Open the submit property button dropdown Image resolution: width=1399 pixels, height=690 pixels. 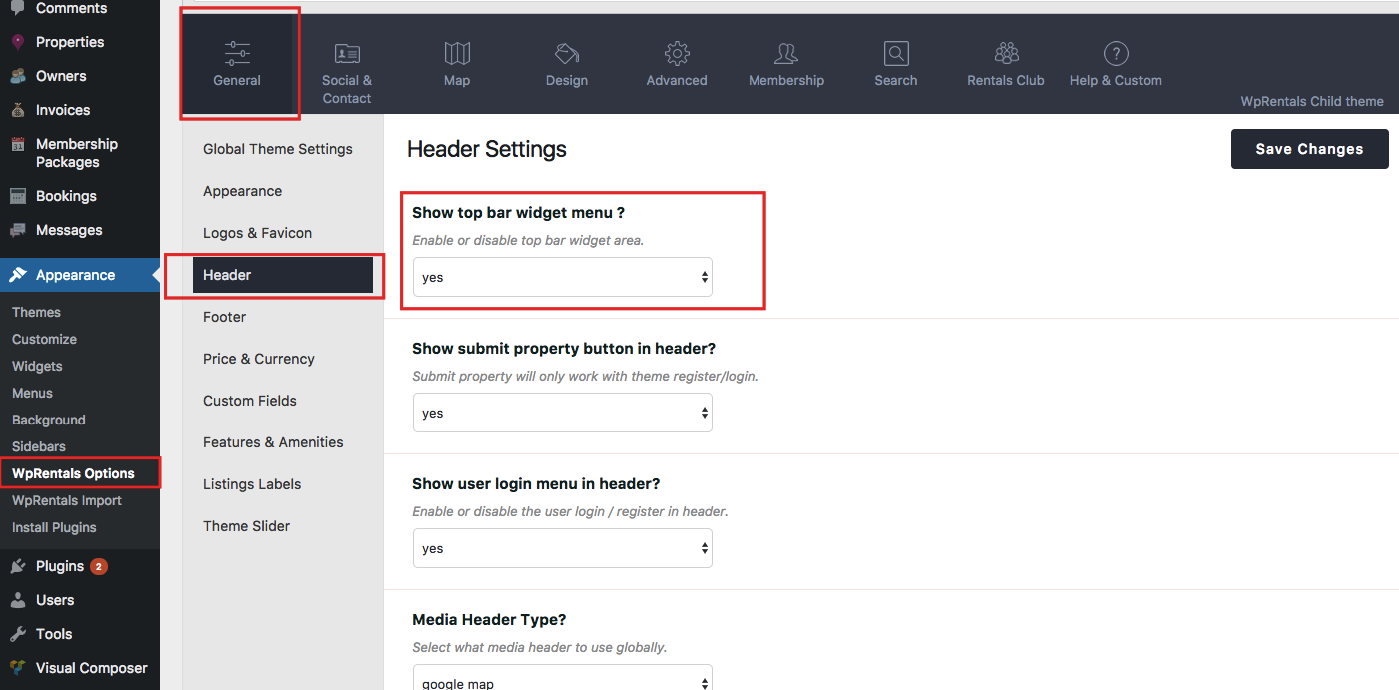[563, 413]
